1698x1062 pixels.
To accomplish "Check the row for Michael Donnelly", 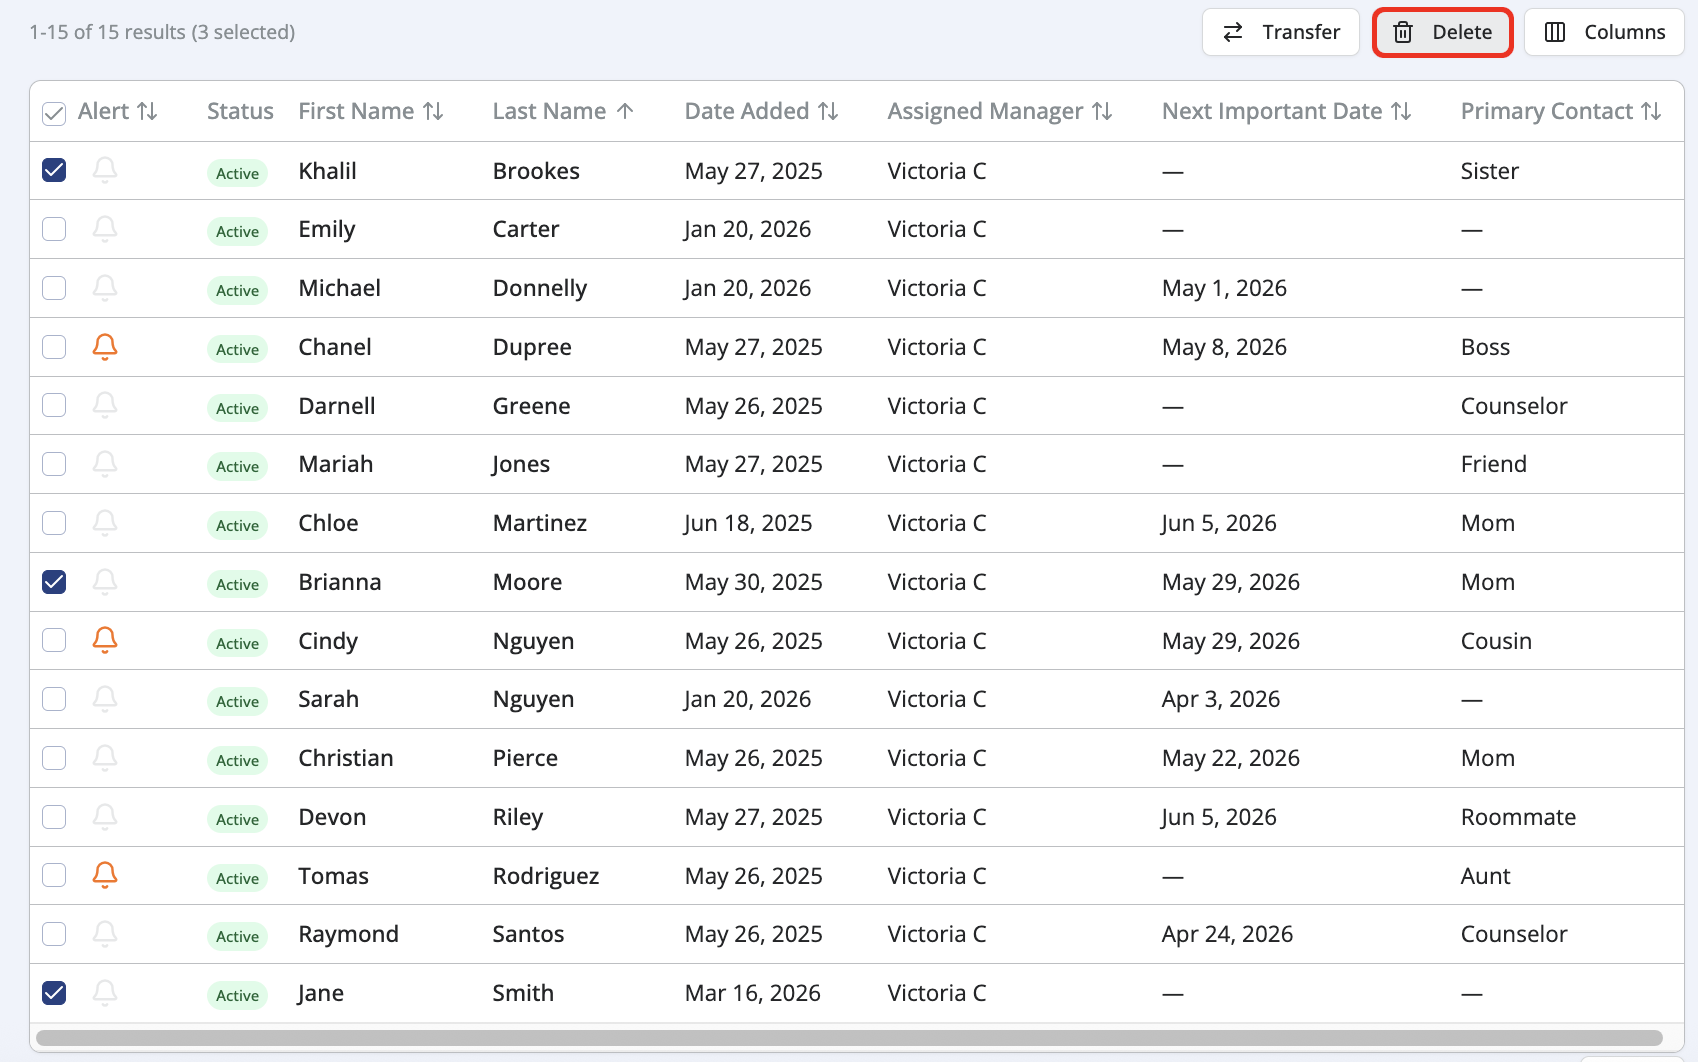I will pos(53,287).
